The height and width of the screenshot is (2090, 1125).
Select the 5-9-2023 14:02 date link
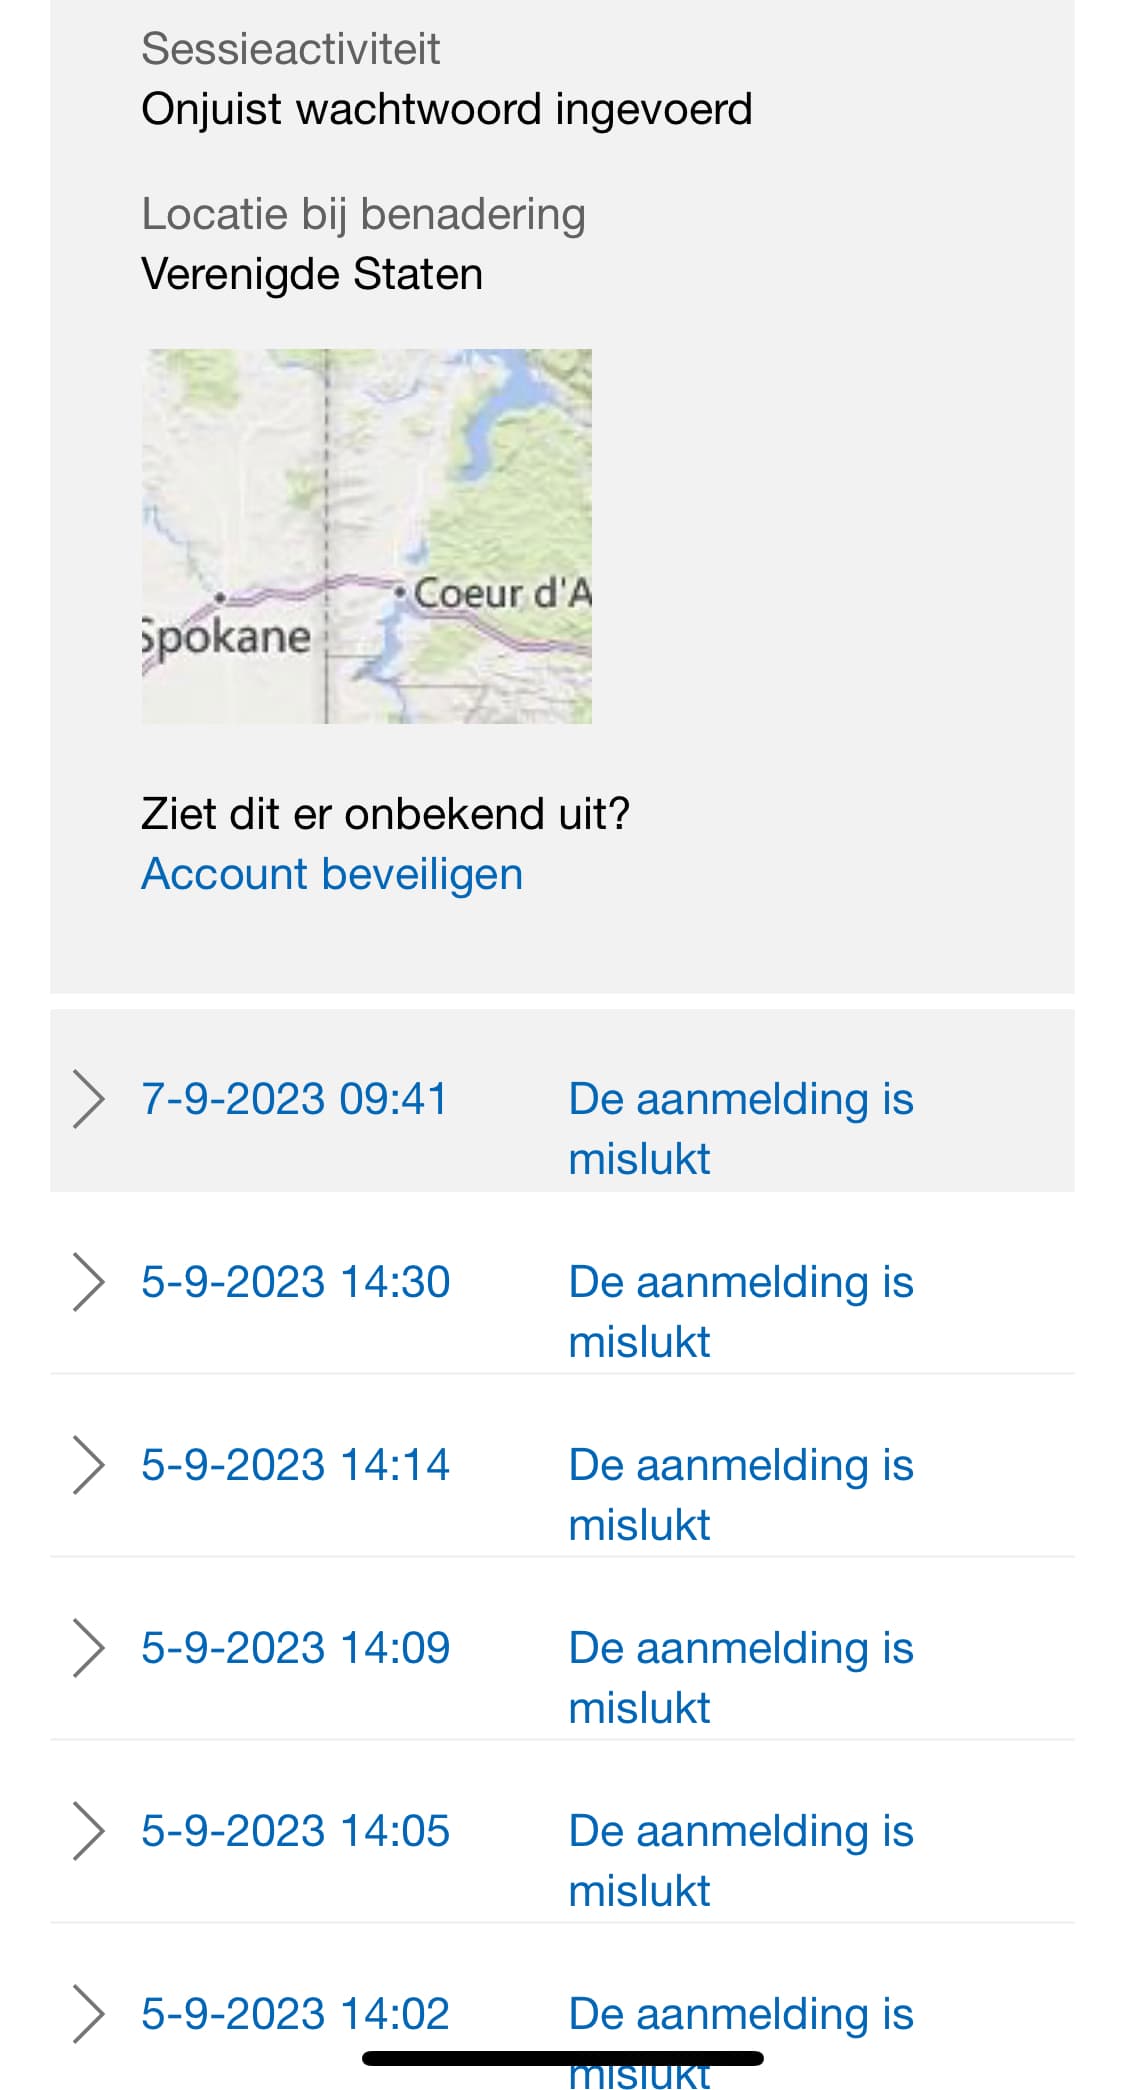pos(296,2014)
